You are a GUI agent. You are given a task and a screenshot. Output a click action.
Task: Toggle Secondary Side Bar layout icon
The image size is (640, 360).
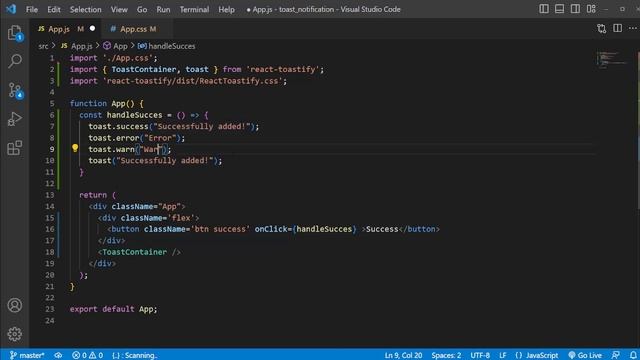575,9
